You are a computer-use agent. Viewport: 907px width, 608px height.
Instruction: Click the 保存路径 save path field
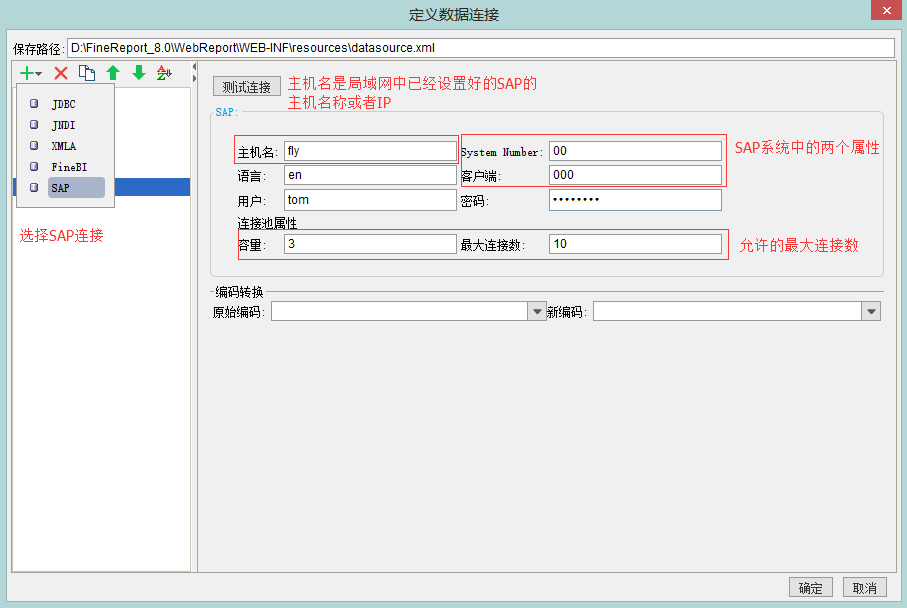[x=481, y=48]
